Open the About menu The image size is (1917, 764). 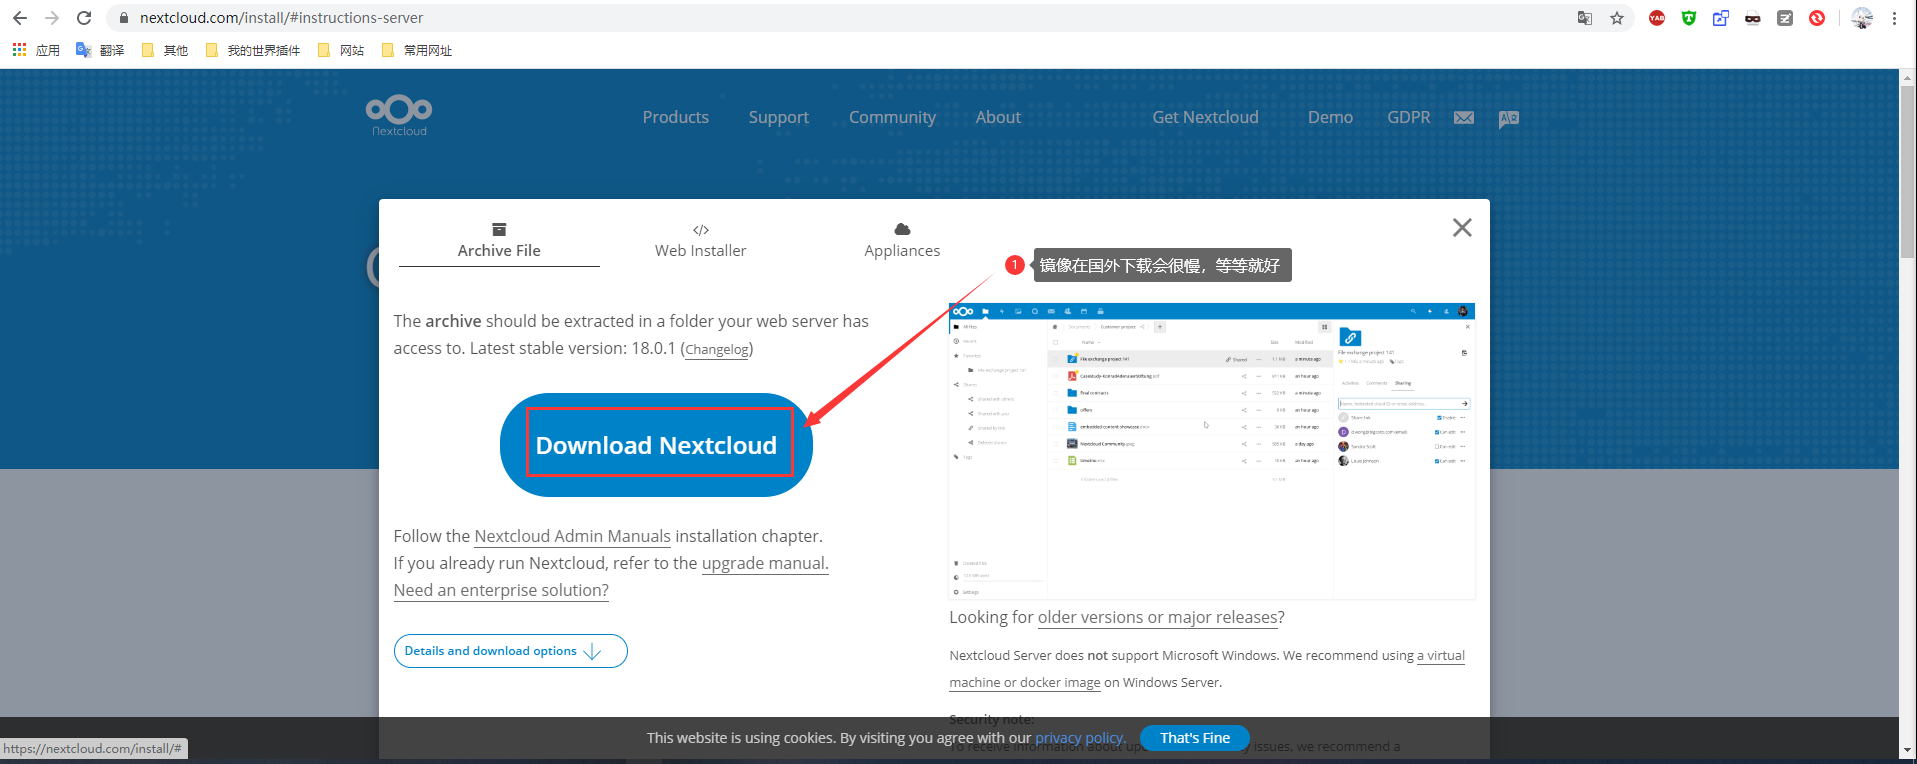pos(998,117)
